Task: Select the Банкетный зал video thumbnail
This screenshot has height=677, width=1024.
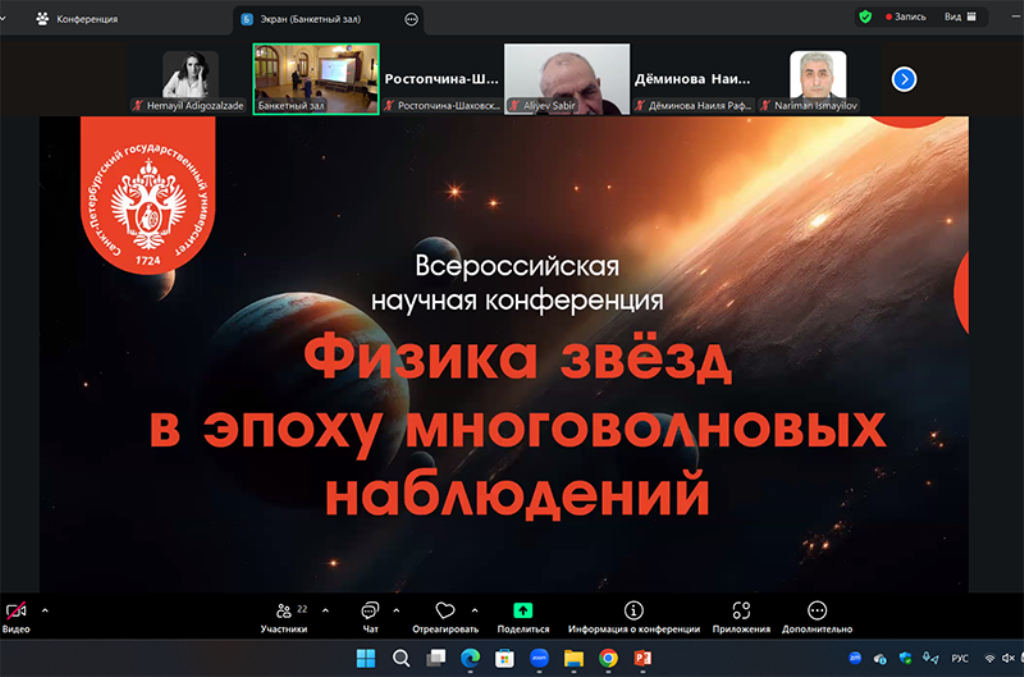Action: click(316, 79)
